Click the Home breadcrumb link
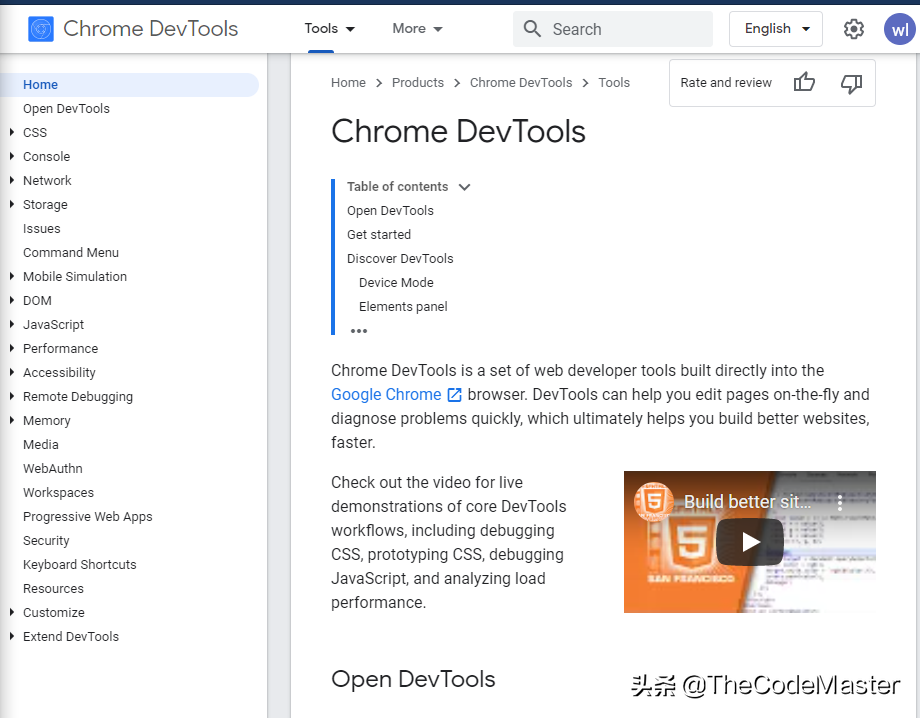This screenshot has height=718, width=920. [349, 83]
